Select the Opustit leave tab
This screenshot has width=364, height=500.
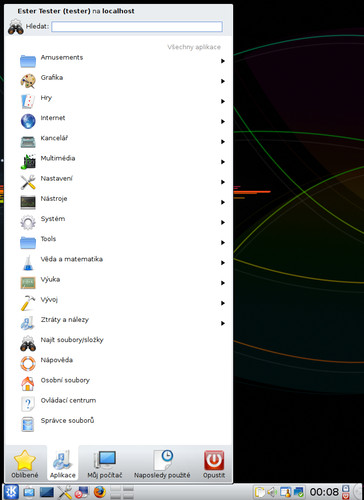point(214,463)
